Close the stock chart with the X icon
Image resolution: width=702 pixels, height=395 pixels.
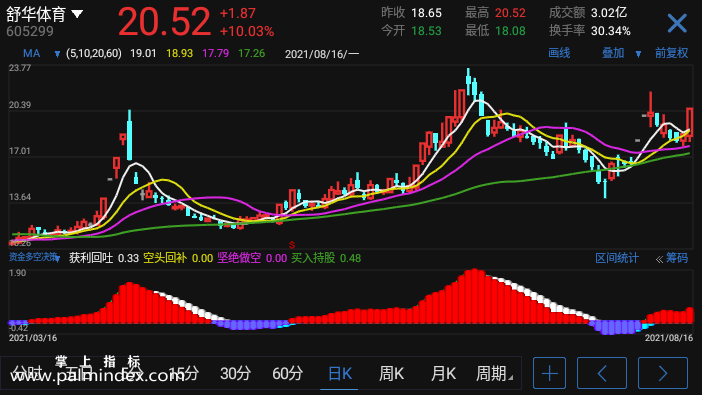click(677, 23)
